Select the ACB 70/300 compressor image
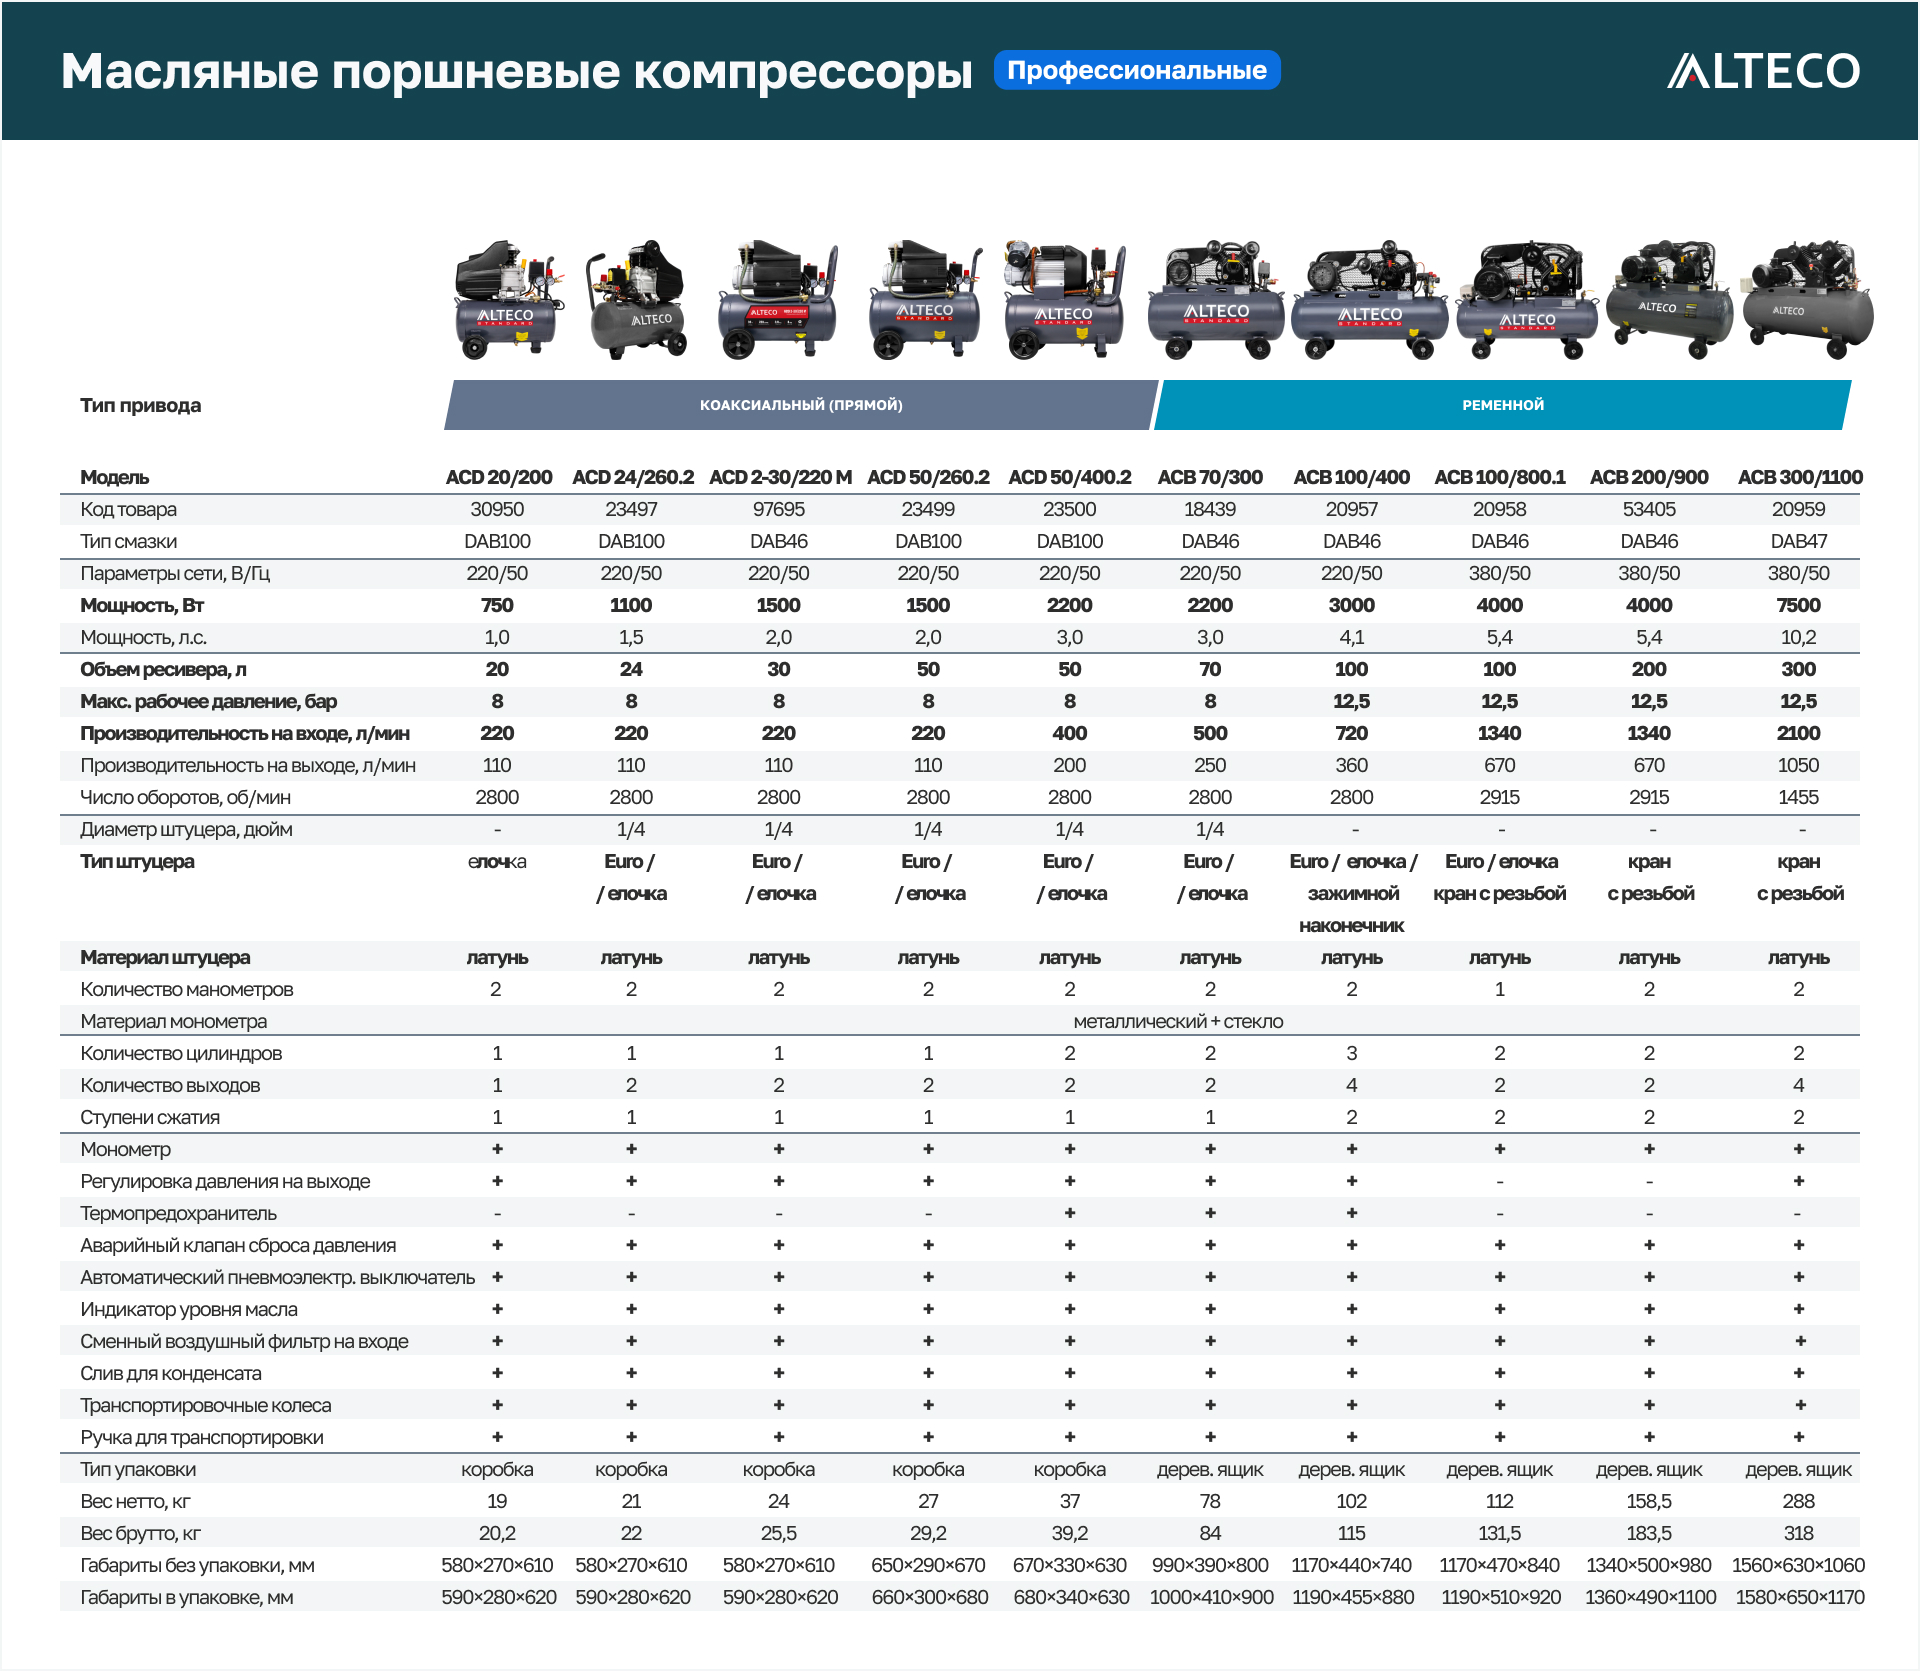 tap(1215, 300)
